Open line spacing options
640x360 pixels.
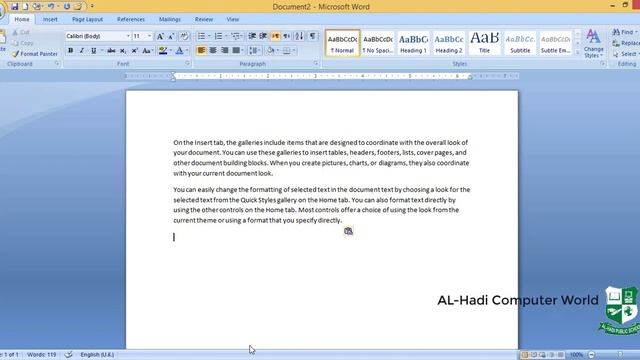pyautogui.click(x=255, y=51)
